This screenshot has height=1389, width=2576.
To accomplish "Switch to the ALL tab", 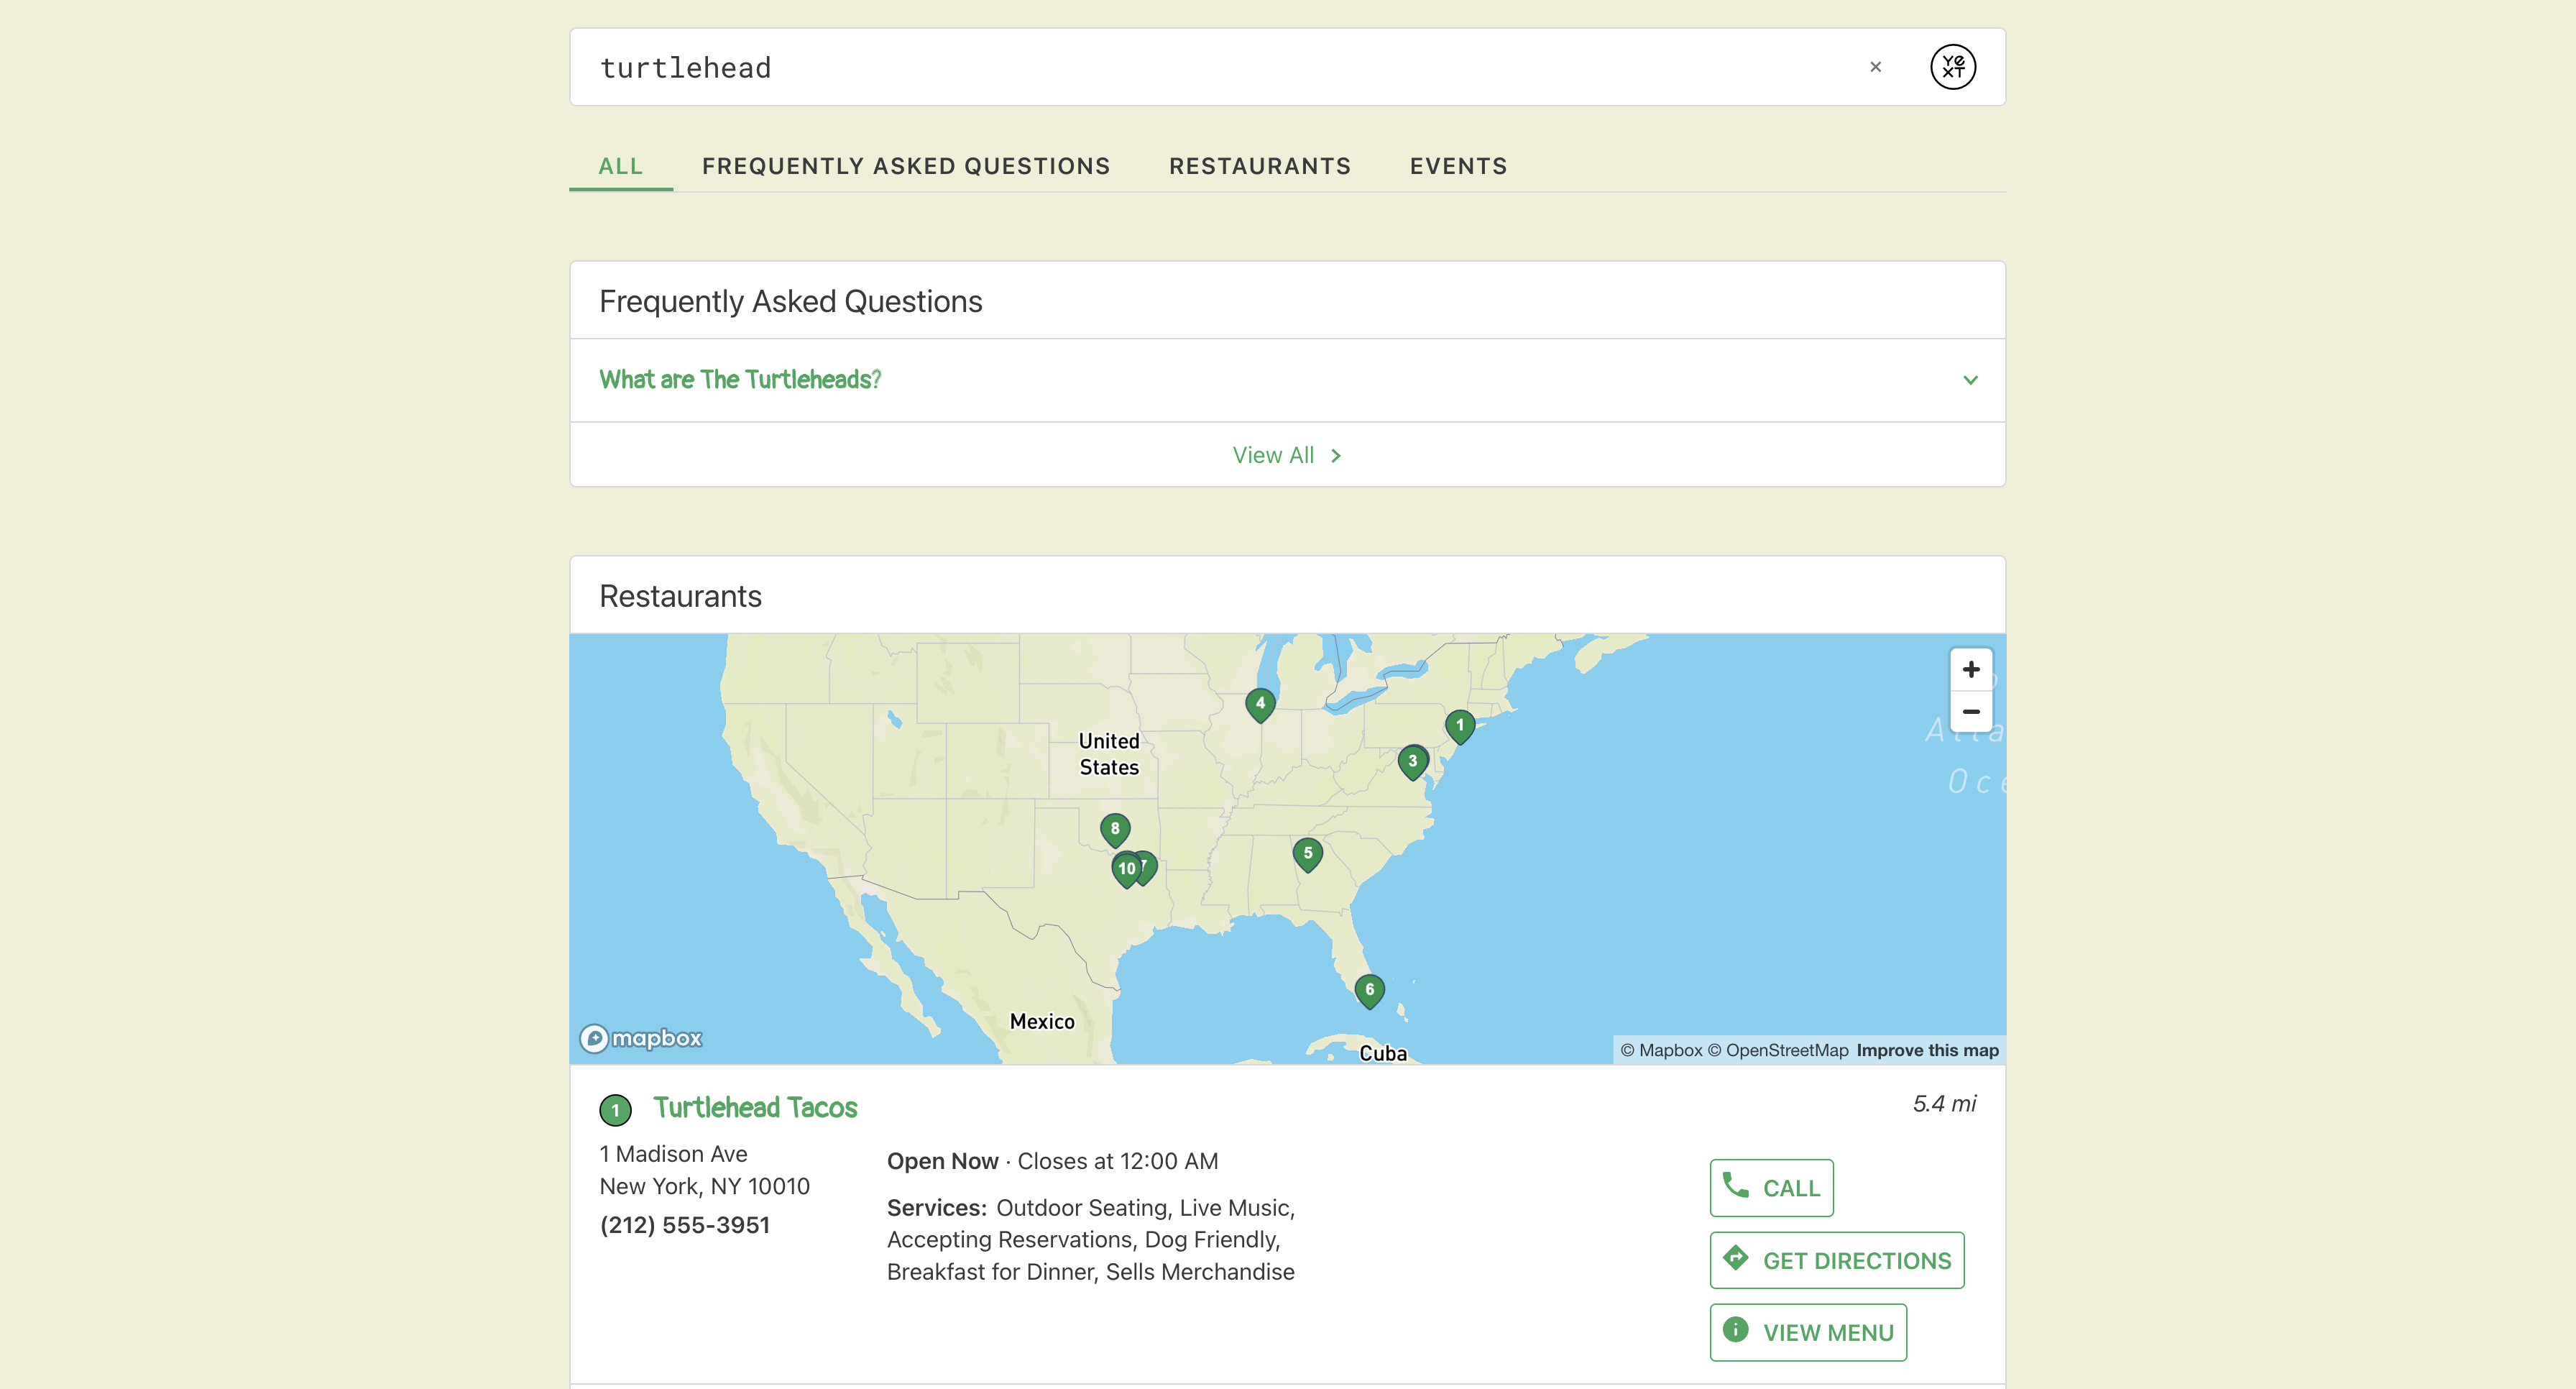I will pyautogui.click(x=620, y=166).
